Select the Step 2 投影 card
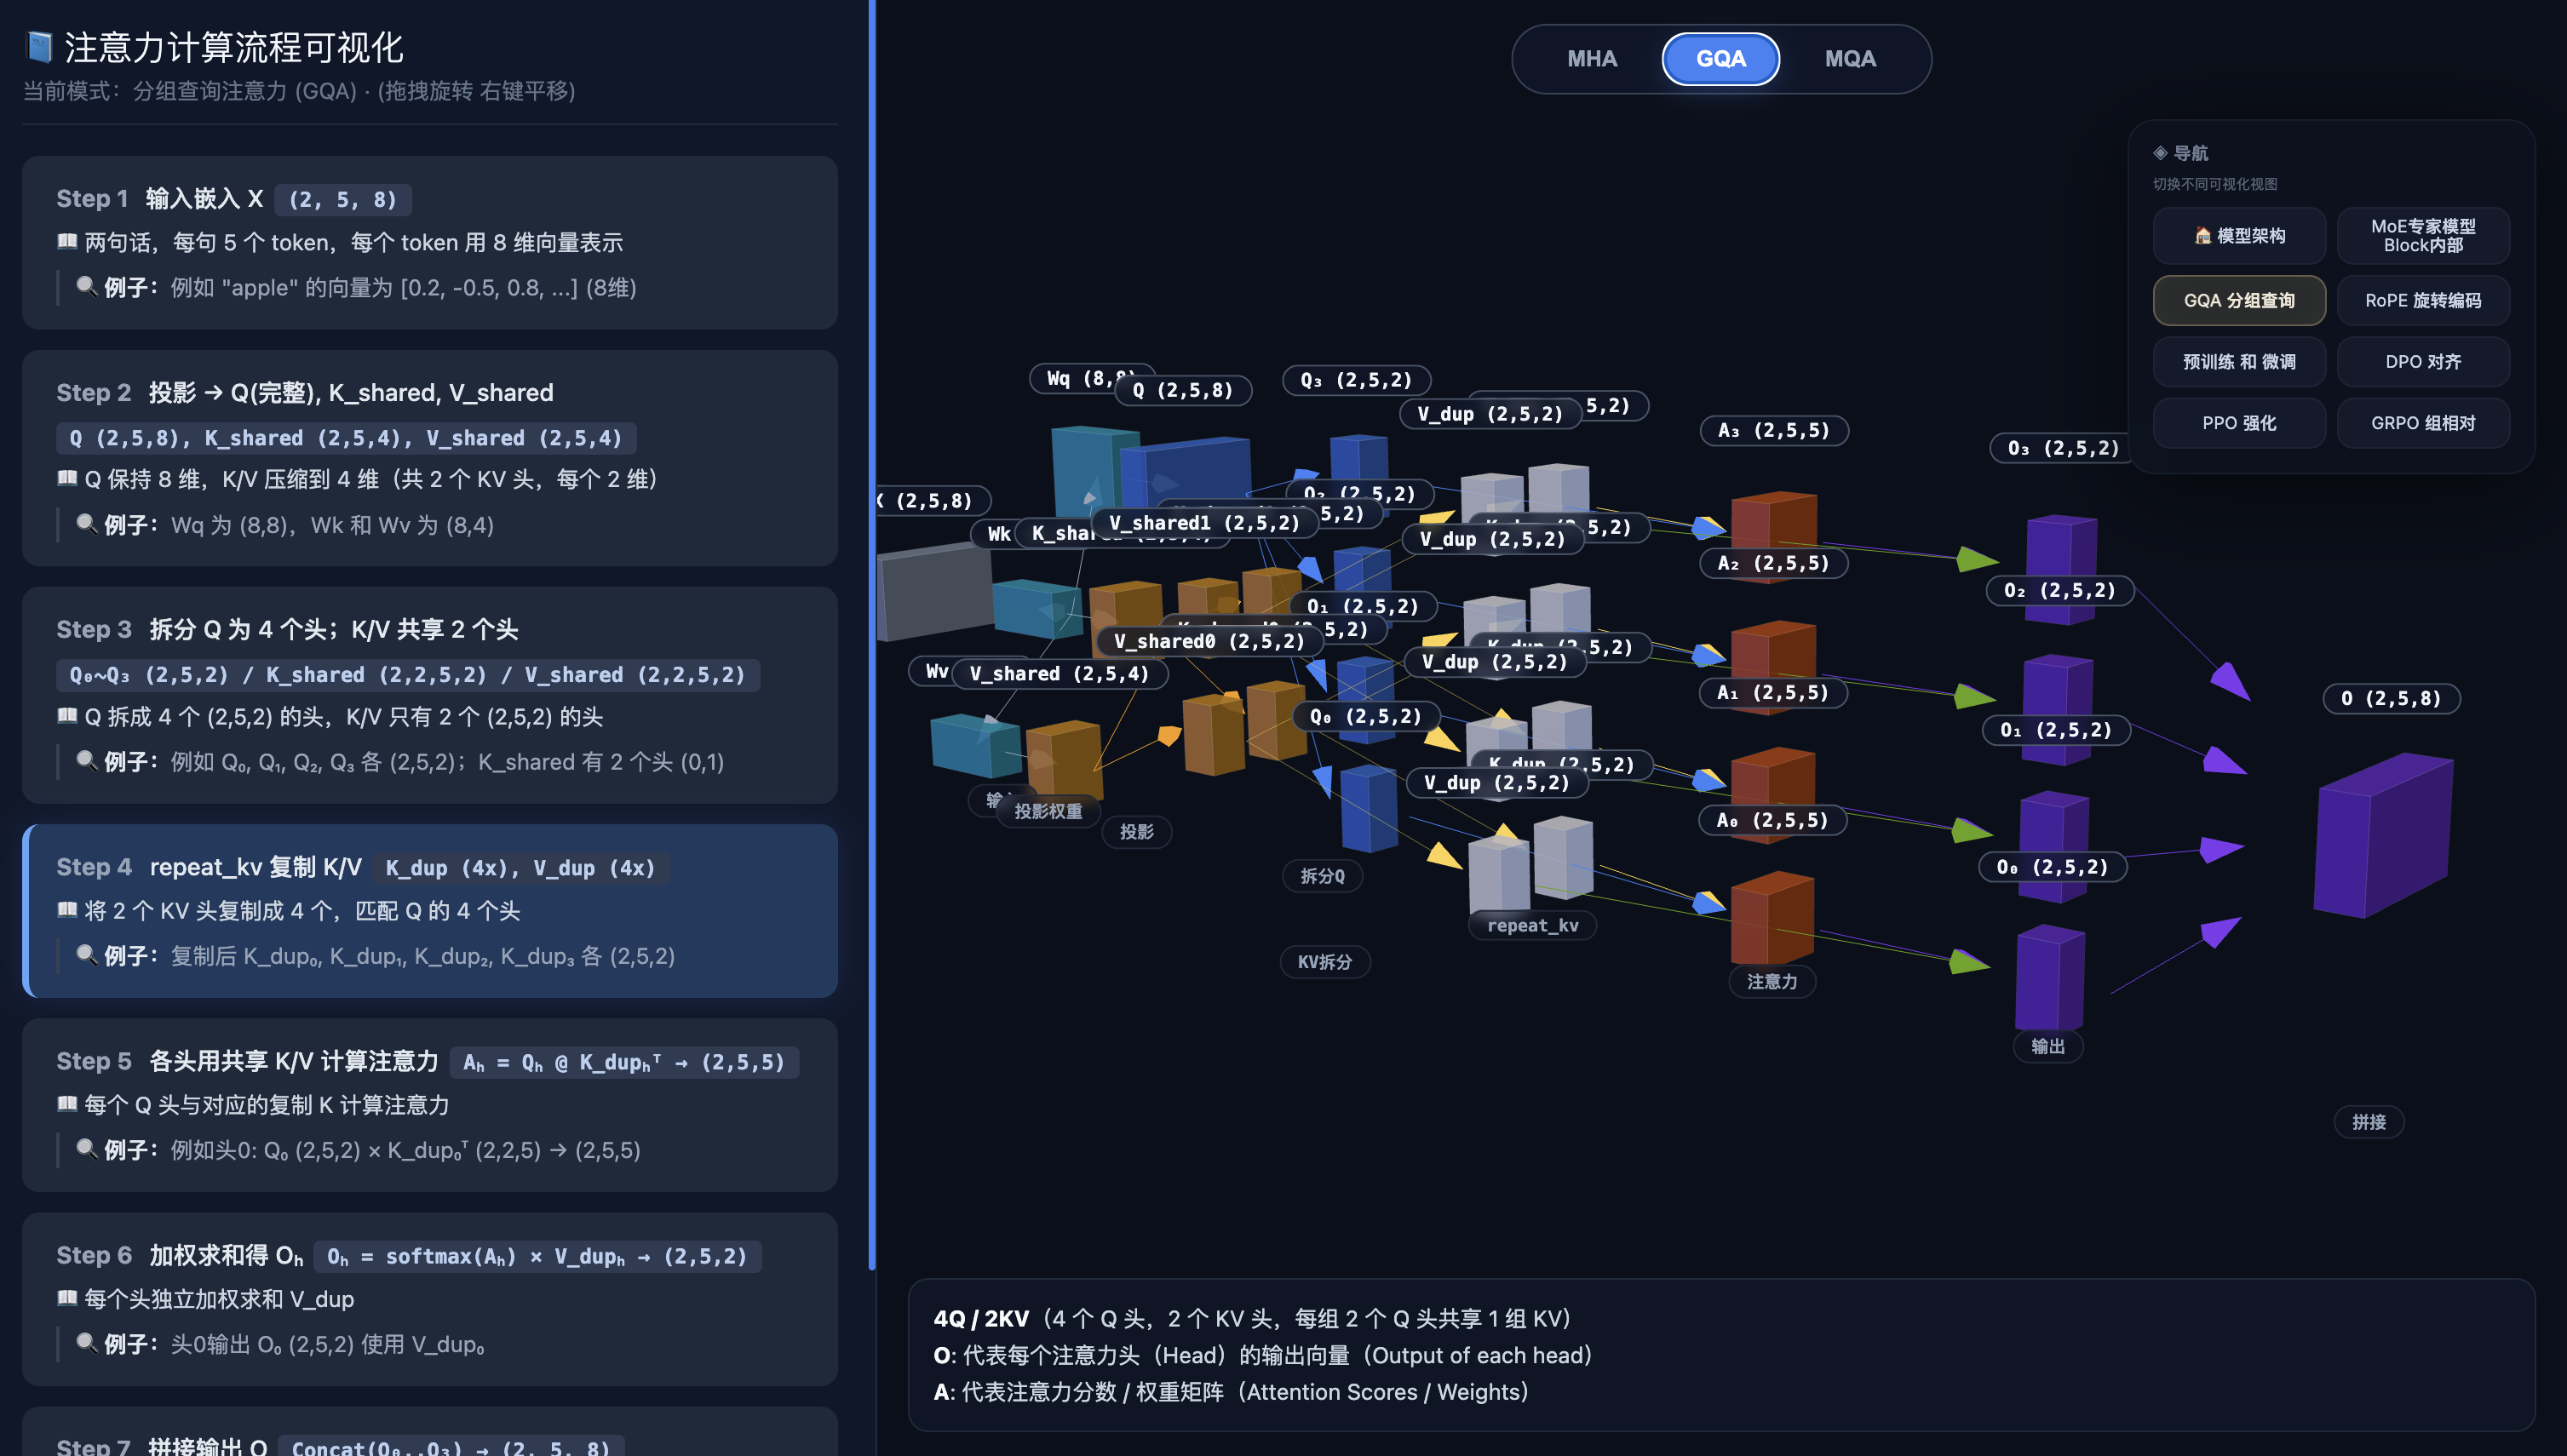Image resolution: width=2567 pixels, height=1456 pixels. pos(430,458)
